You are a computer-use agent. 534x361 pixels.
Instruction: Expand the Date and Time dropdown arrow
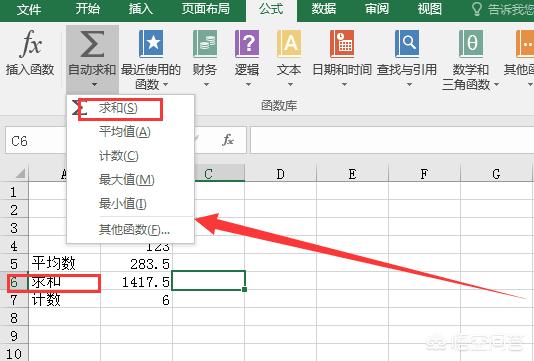tap(344, 84)
